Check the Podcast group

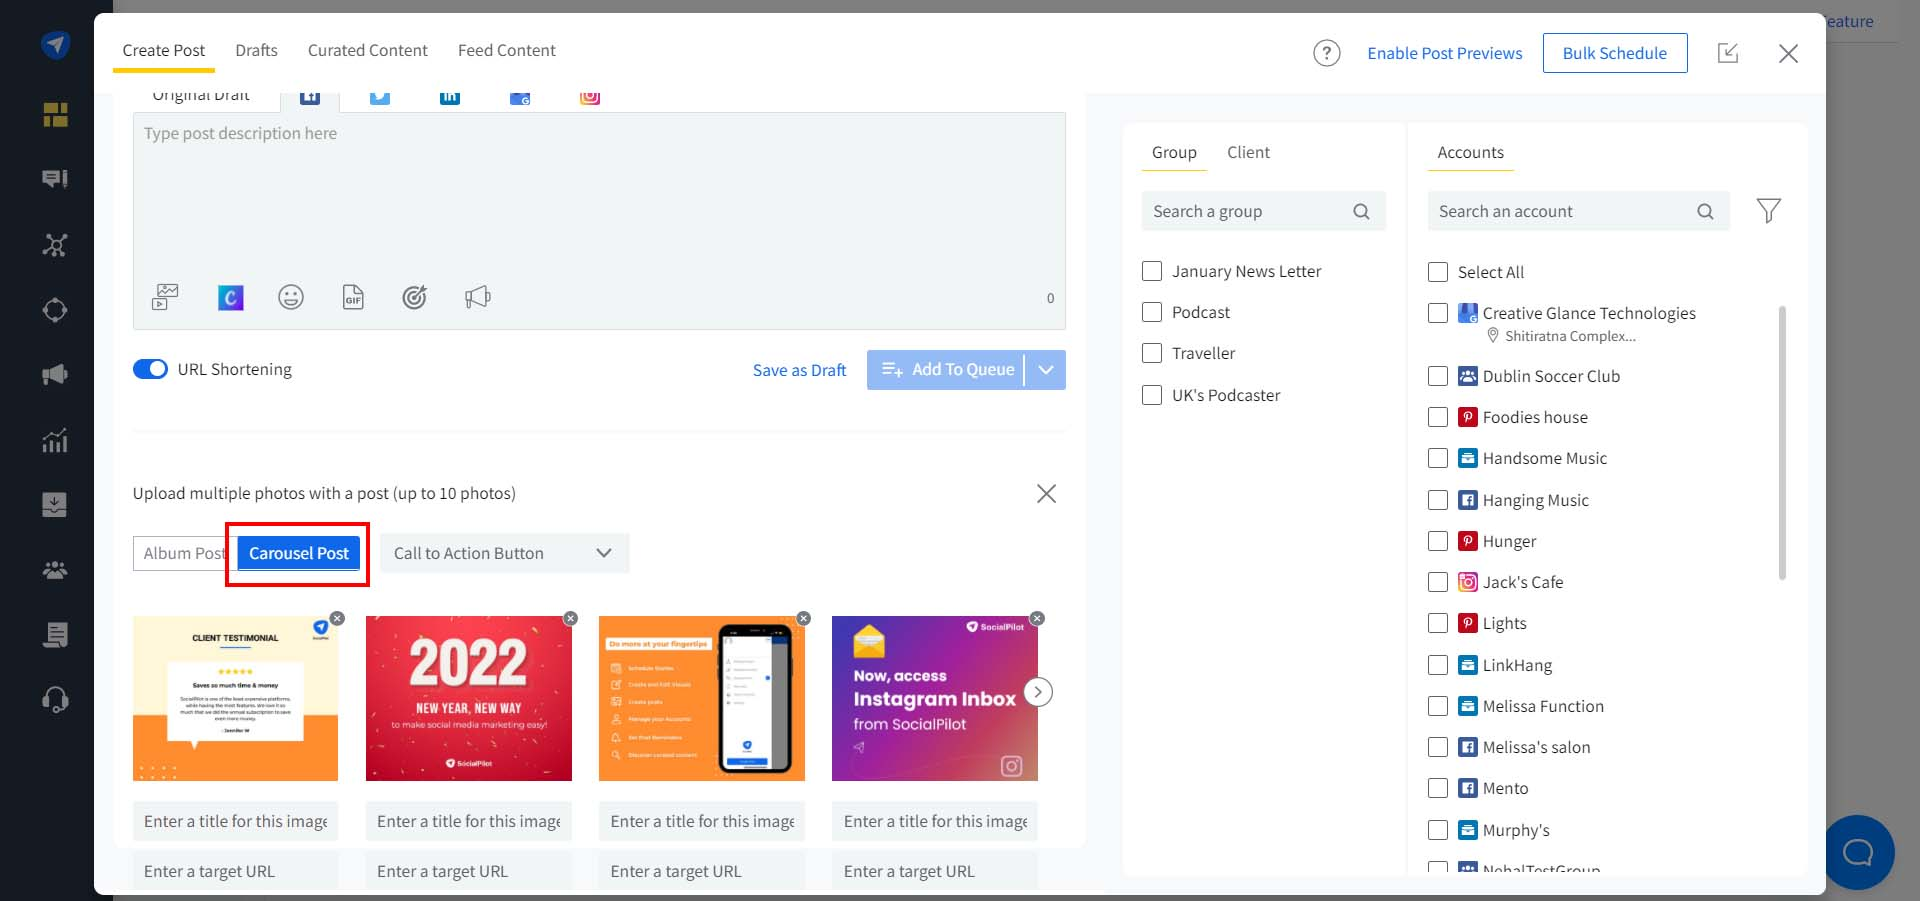click(x=1152, y=312)
